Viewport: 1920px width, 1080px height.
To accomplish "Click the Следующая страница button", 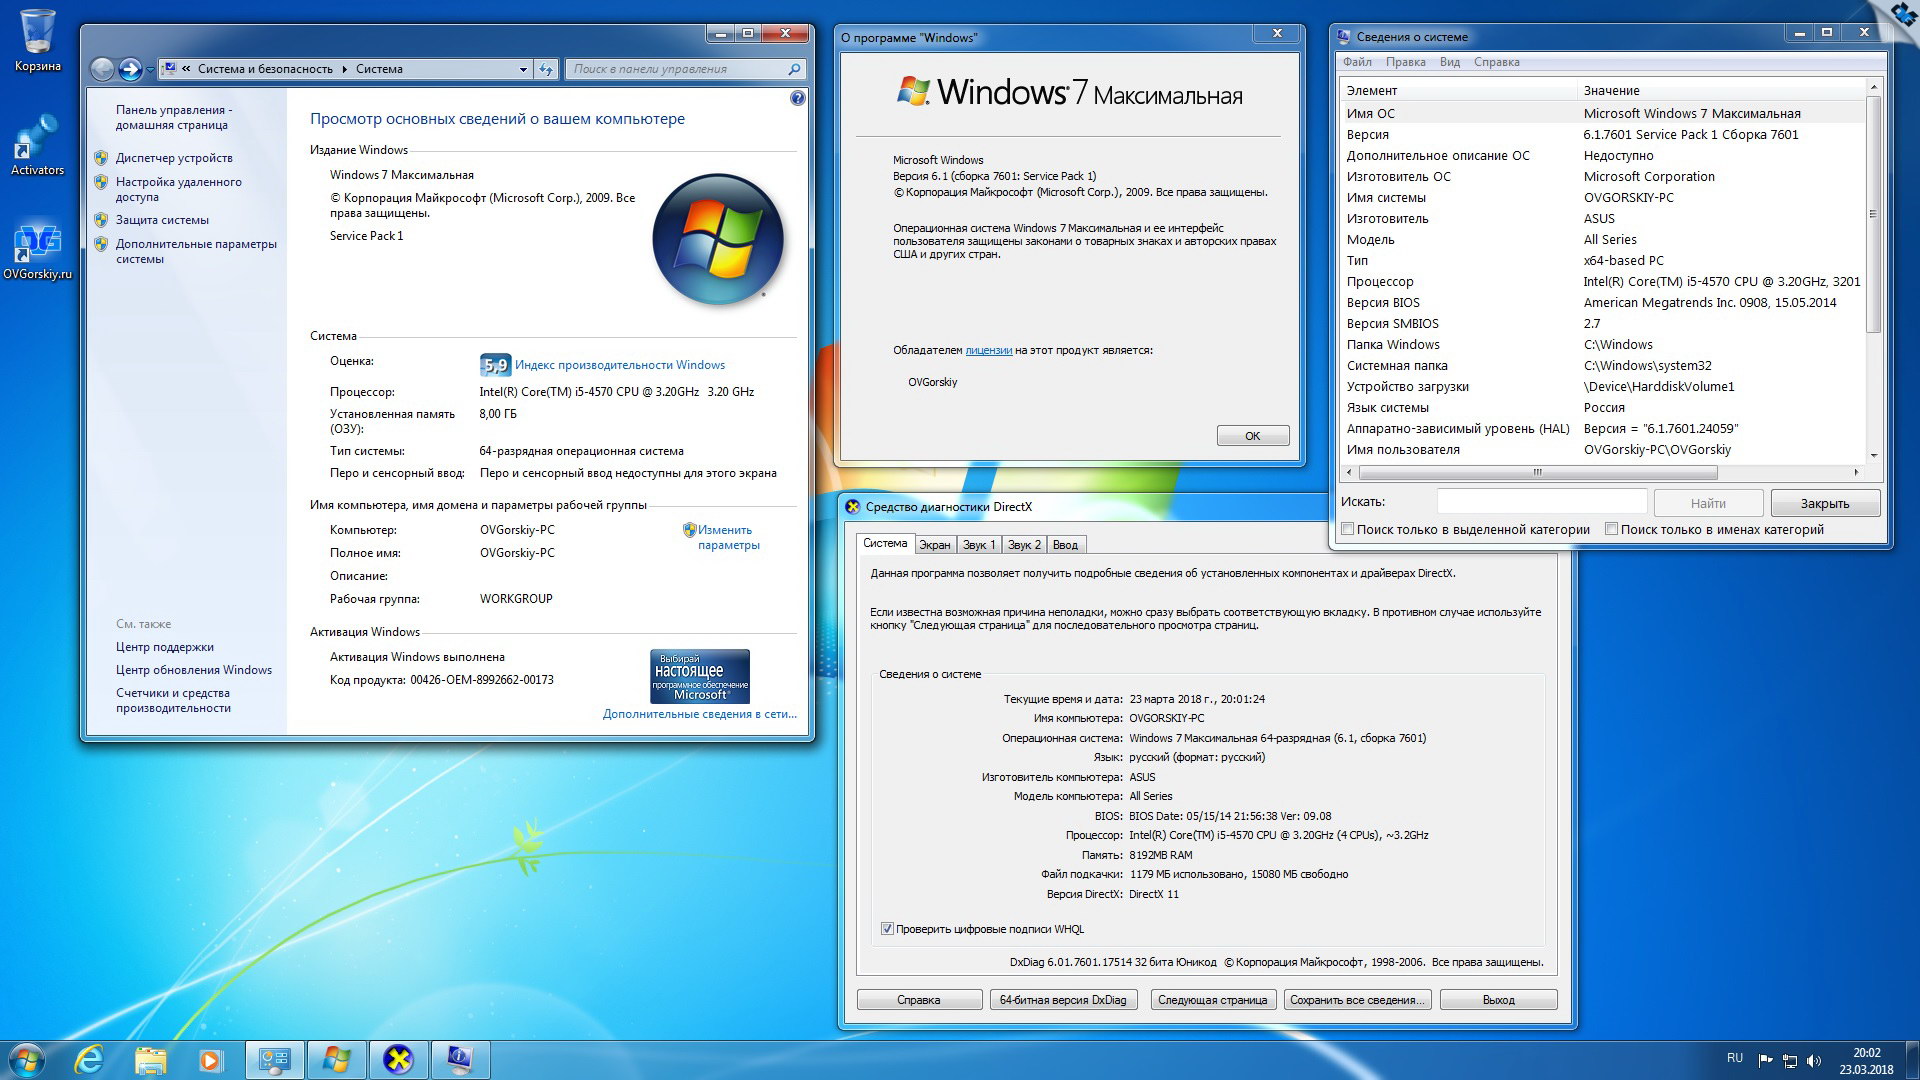I will [x=1212, y=1000].
